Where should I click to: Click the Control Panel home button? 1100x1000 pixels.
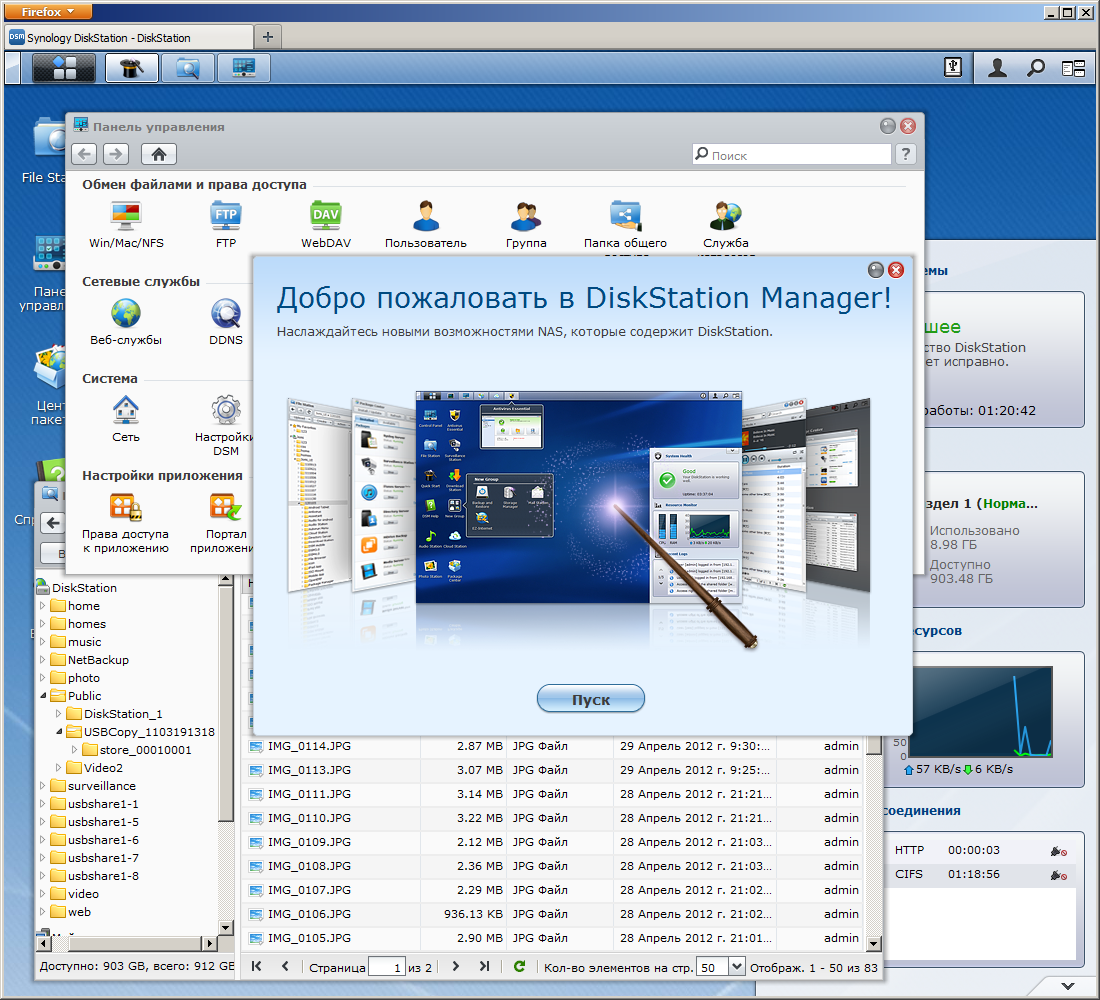pos(159,154)
